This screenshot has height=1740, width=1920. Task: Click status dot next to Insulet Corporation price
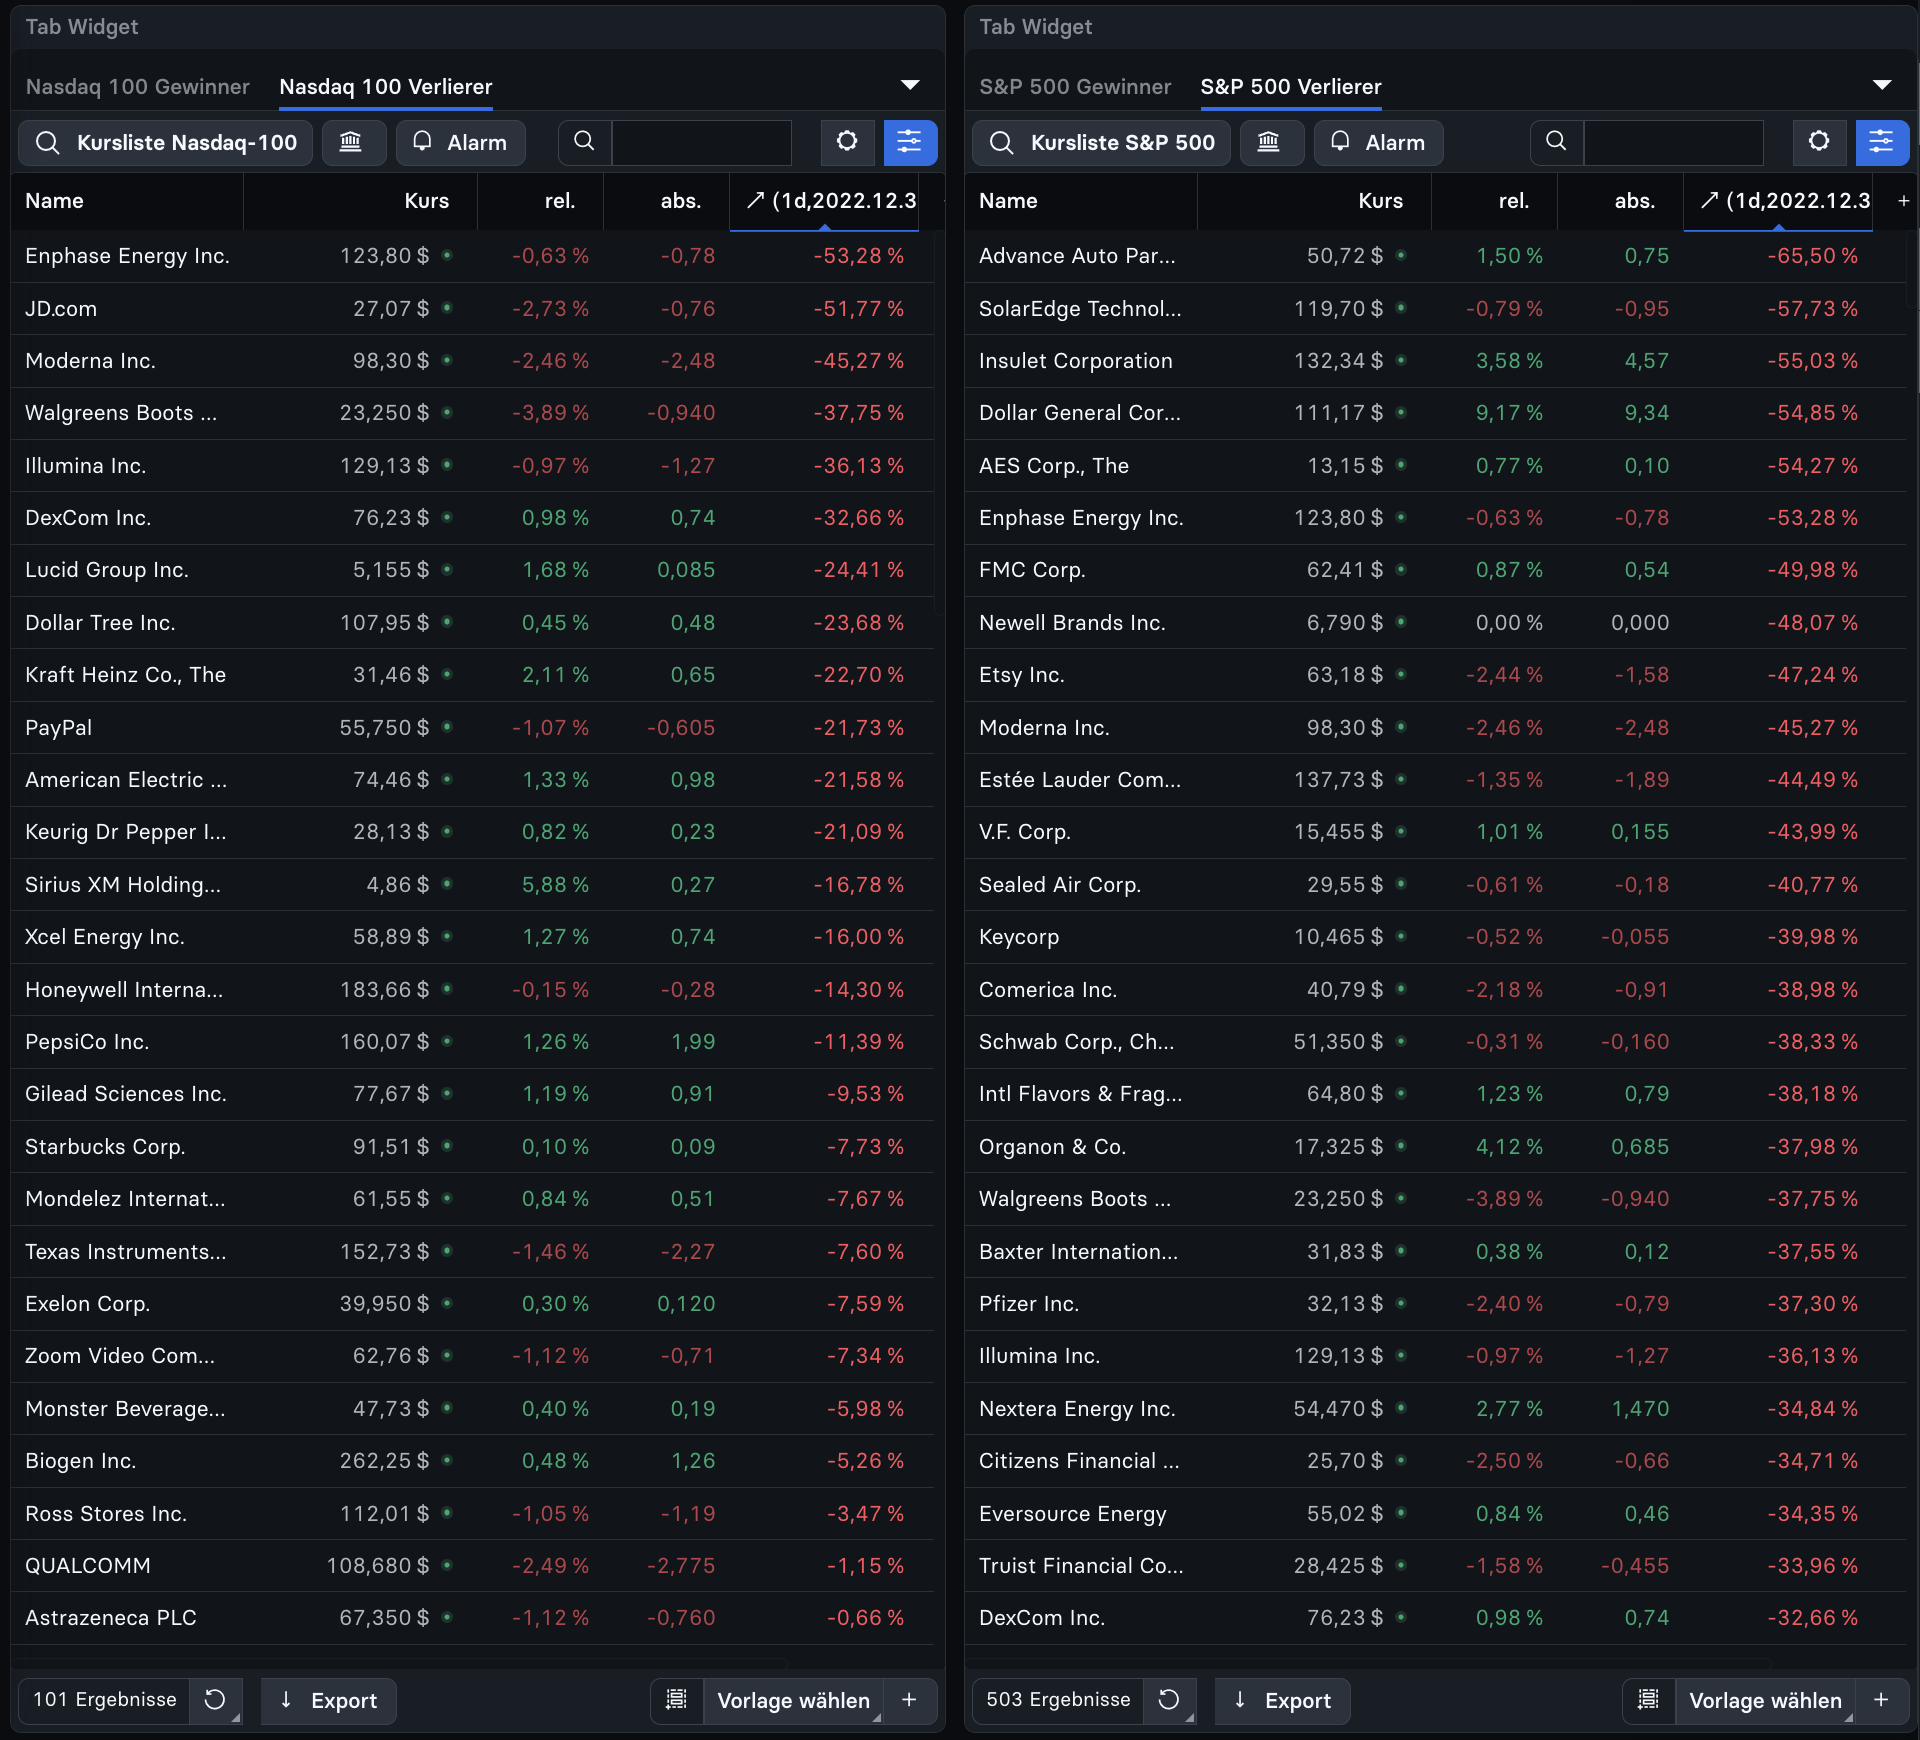[x=1401, y=360]
